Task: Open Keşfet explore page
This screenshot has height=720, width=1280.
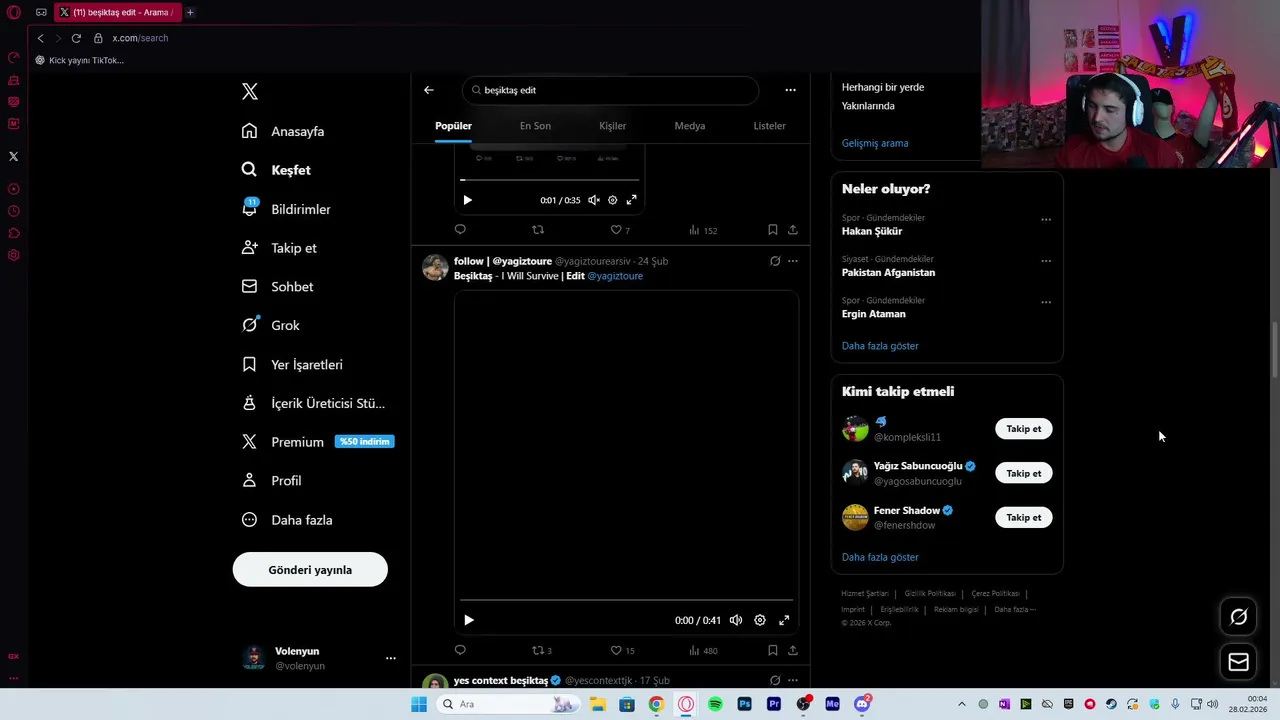Action: [276, 170]
